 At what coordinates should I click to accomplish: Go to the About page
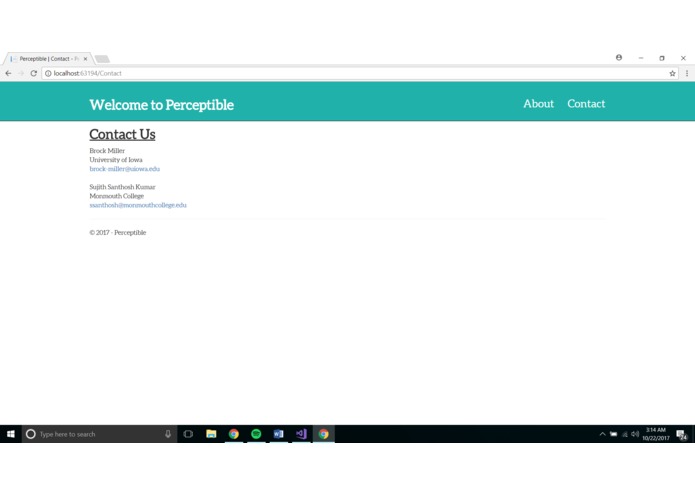[x=538, y=104]
